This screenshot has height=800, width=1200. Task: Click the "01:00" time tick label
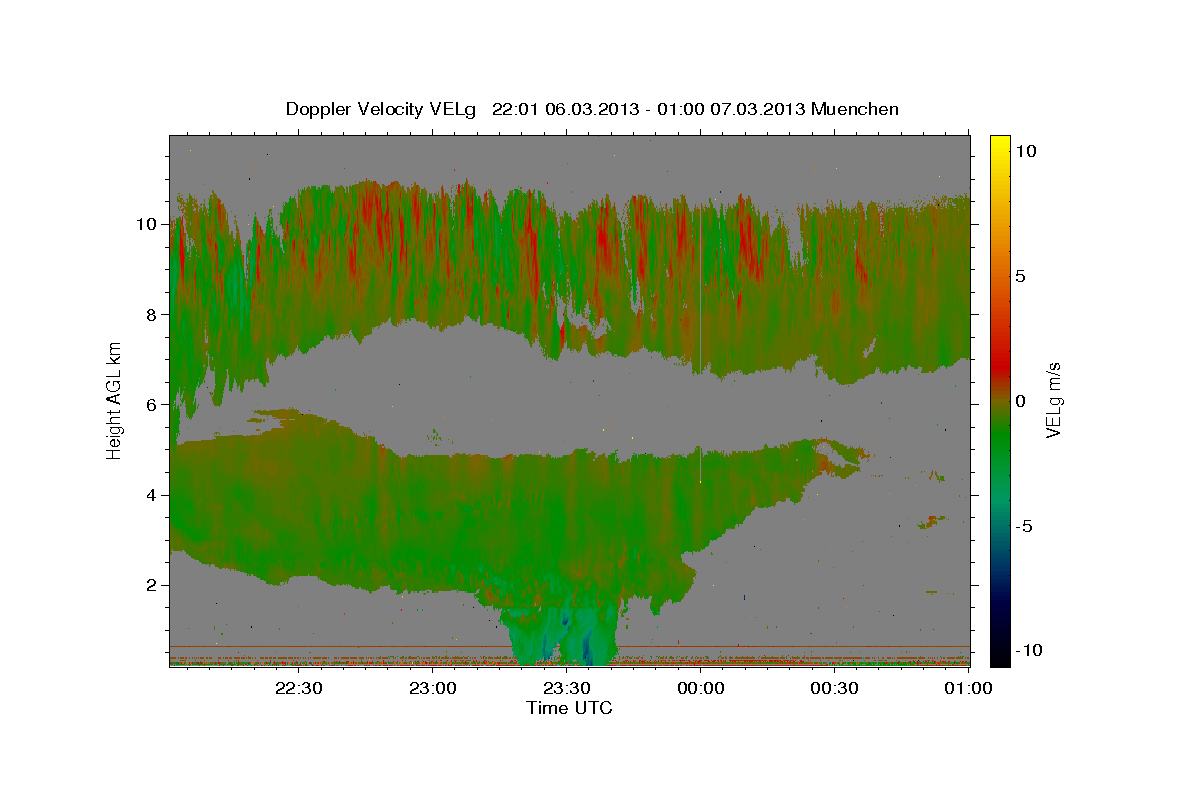tap(967, 688)
